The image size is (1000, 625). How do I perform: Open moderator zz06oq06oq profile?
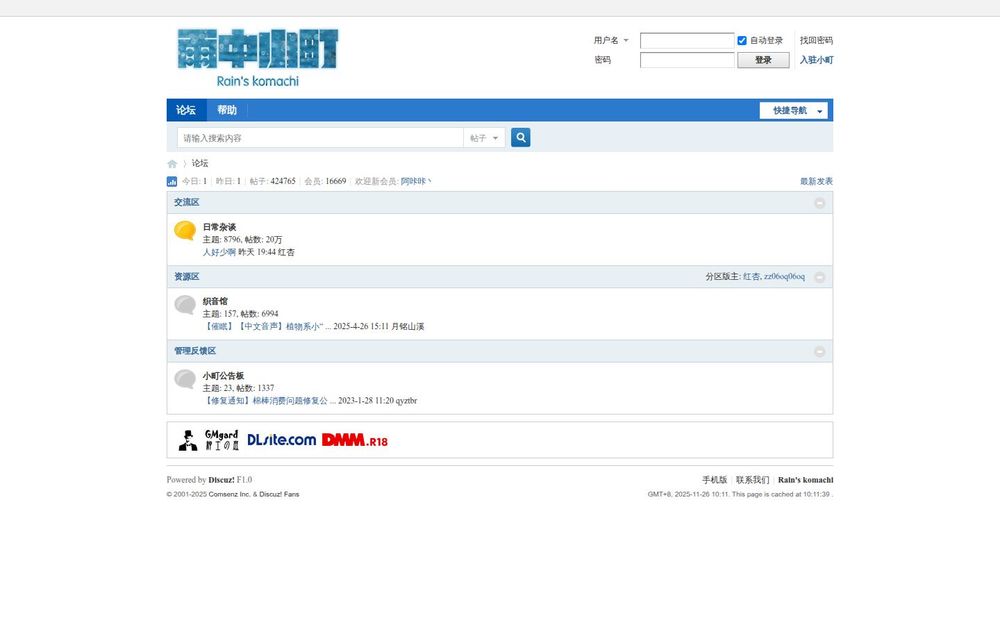[x=784, y=277]
